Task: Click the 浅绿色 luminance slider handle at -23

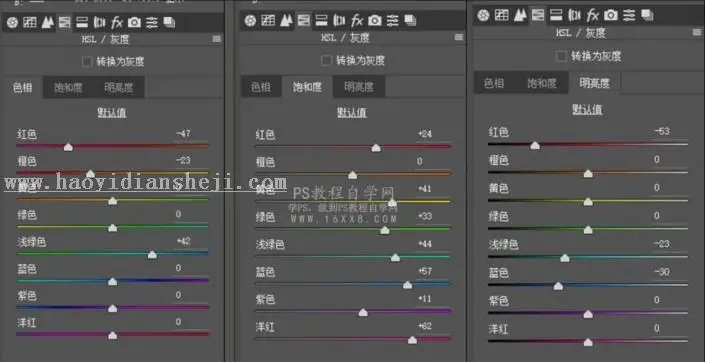Action: (565, 258)
